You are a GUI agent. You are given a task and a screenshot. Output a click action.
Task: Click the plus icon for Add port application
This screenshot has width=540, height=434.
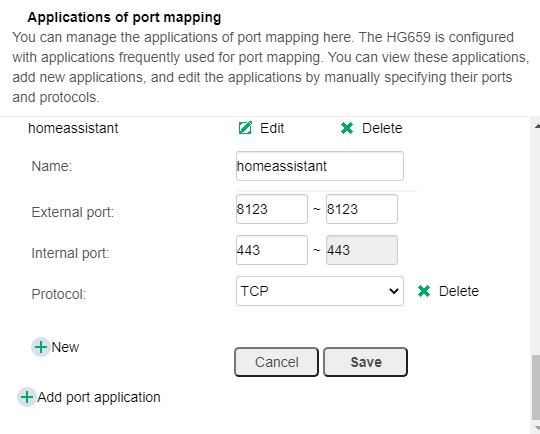click(x=27, y=397)
